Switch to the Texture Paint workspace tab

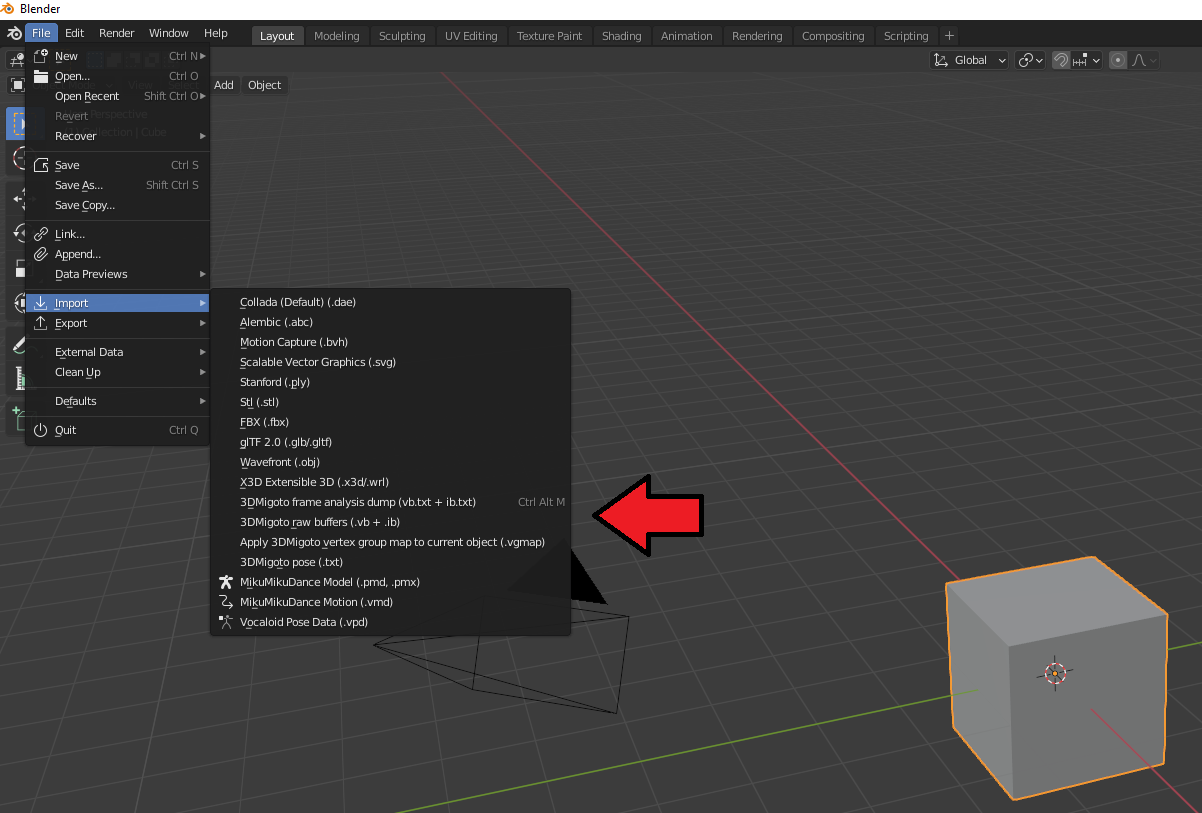549,36
